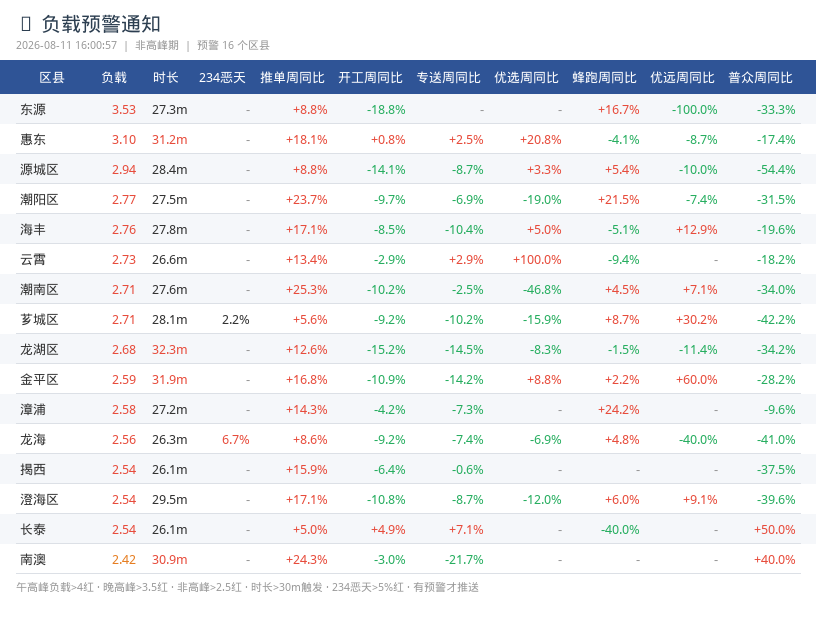Screen dimensions: 816x620
Task: Click the +21.5% value in 潮阳区 row
Action: (x=619, y=200)
